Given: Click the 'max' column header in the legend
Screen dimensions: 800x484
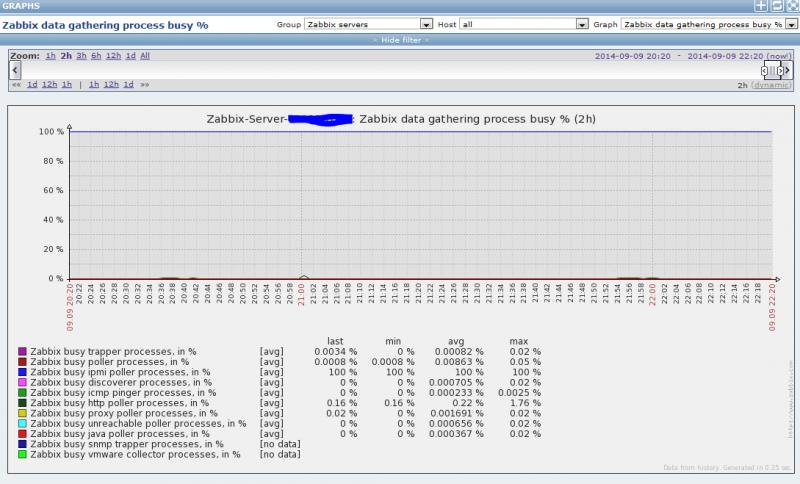Looking at the screenshot, I should (x=518, y=341).
